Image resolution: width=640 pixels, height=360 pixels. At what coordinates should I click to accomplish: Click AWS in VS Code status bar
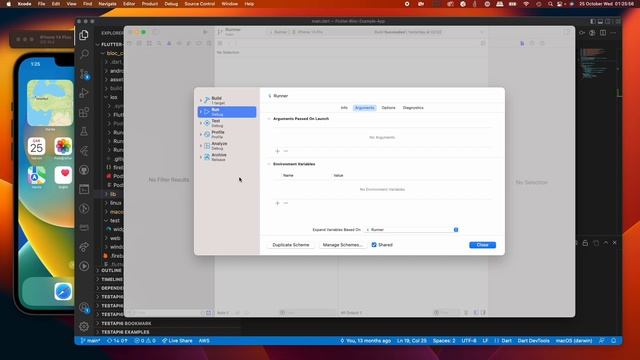click(204, 340)
